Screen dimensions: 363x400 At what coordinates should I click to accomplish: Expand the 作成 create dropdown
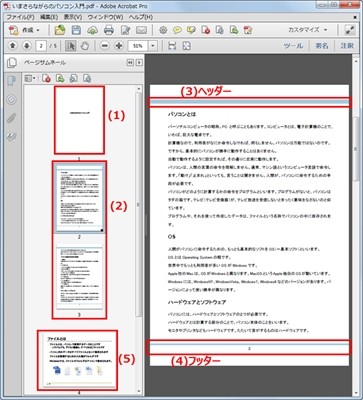click(x=25, y=30)
